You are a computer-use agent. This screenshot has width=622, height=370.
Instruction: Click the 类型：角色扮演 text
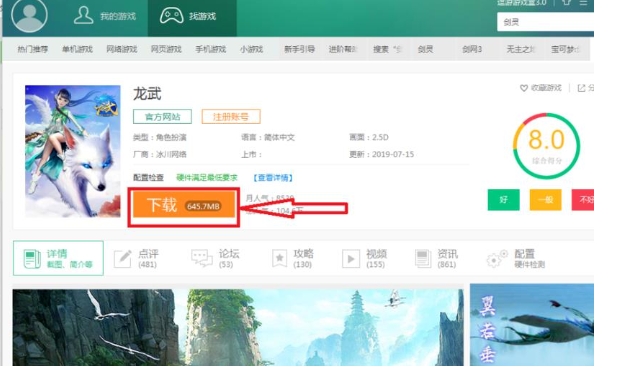click(x=159, y=137)
